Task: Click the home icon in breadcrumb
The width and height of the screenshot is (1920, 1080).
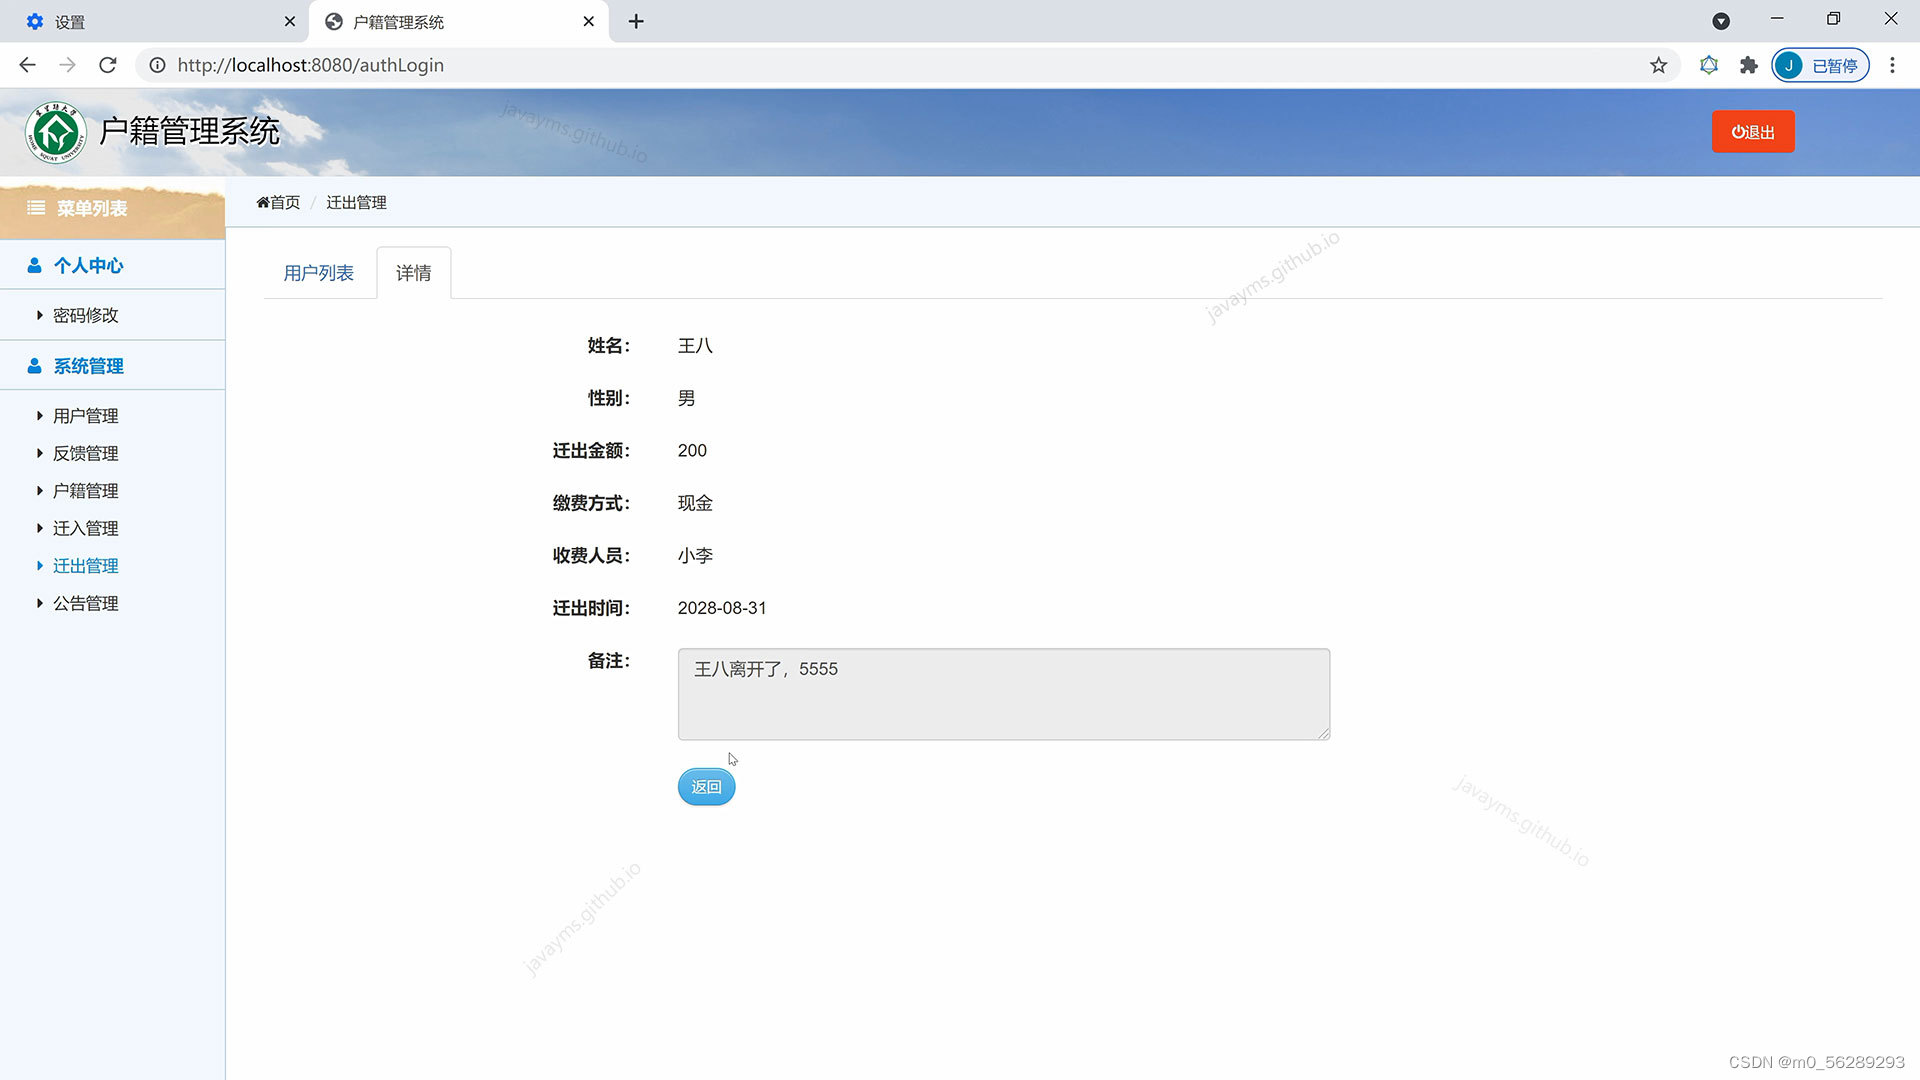Action: click(263, 203)
